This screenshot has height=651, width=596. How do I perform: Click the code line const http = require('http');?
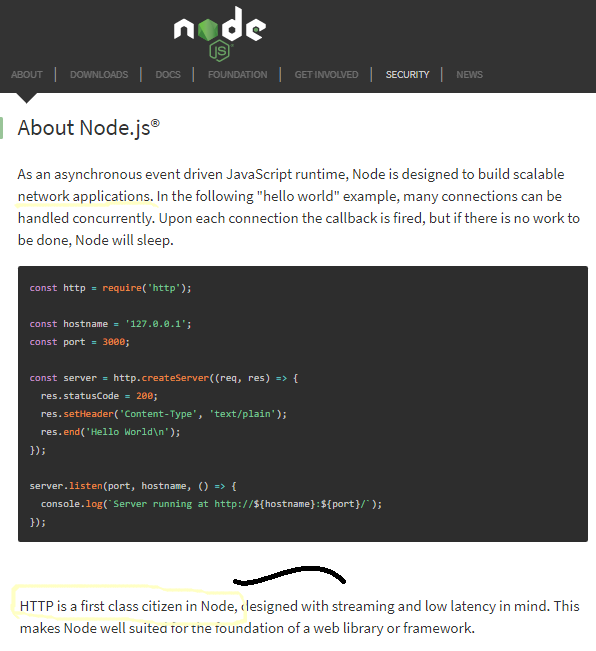110,288
